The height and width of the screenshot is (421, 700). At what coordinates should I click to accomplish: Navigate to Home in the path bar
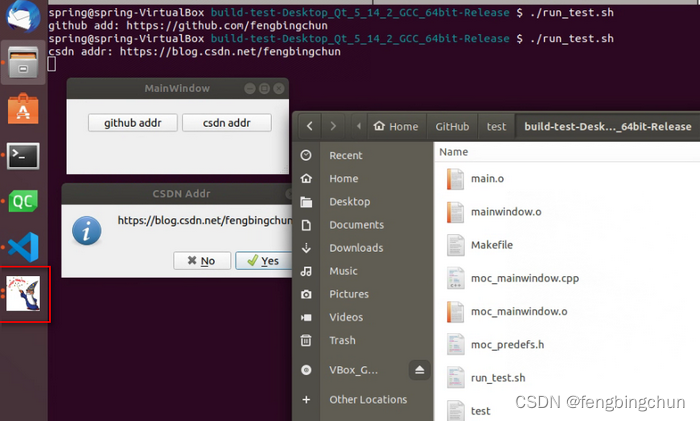click(x=396, y=126)
